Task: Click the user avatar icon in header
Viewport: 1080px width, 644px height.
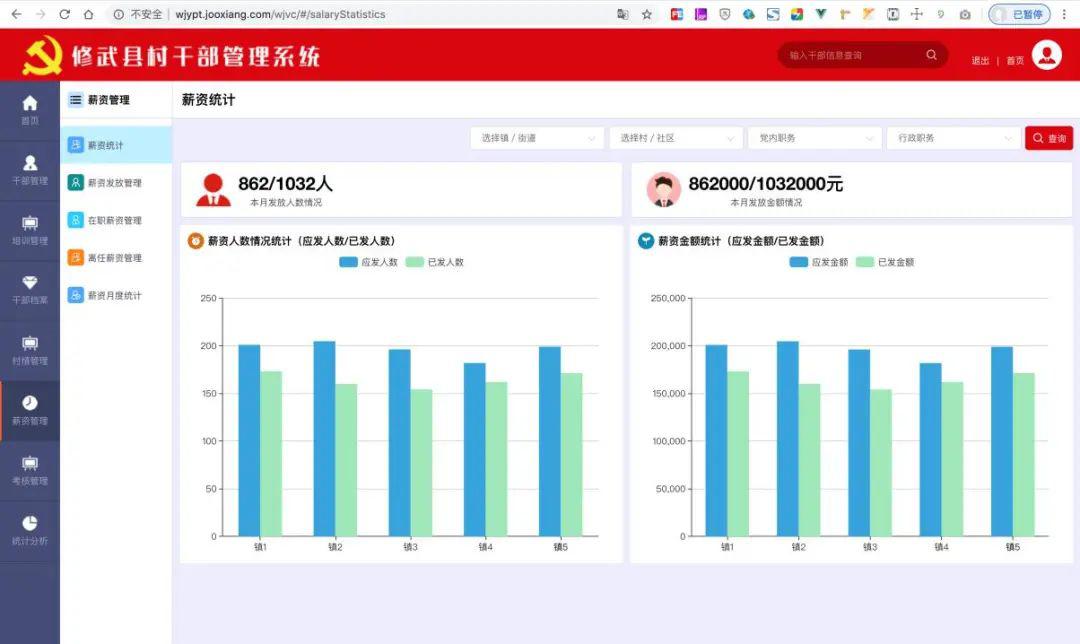Action: pyautogui.click(x=1046, y=56)
